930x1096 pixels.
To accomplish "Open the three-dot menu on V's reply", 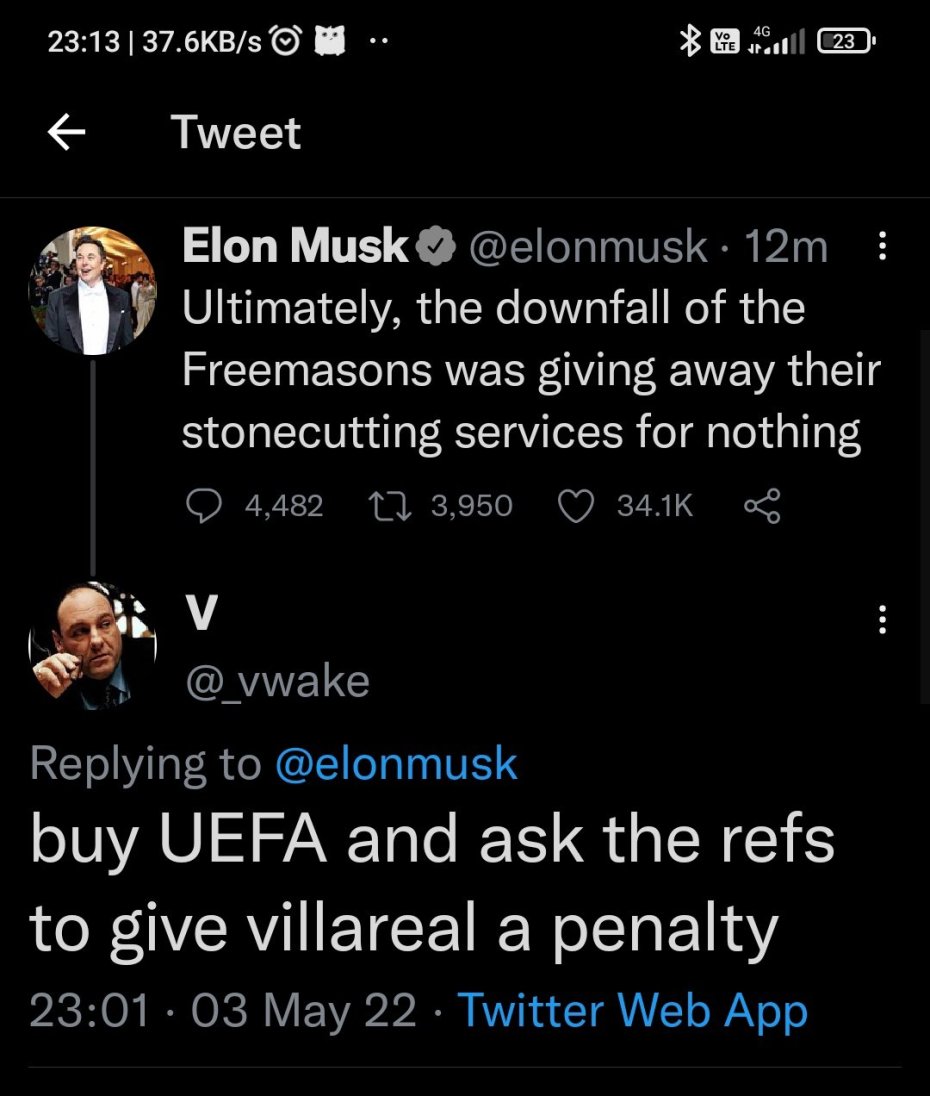I will pyautogui.click(x=880, y=622).
